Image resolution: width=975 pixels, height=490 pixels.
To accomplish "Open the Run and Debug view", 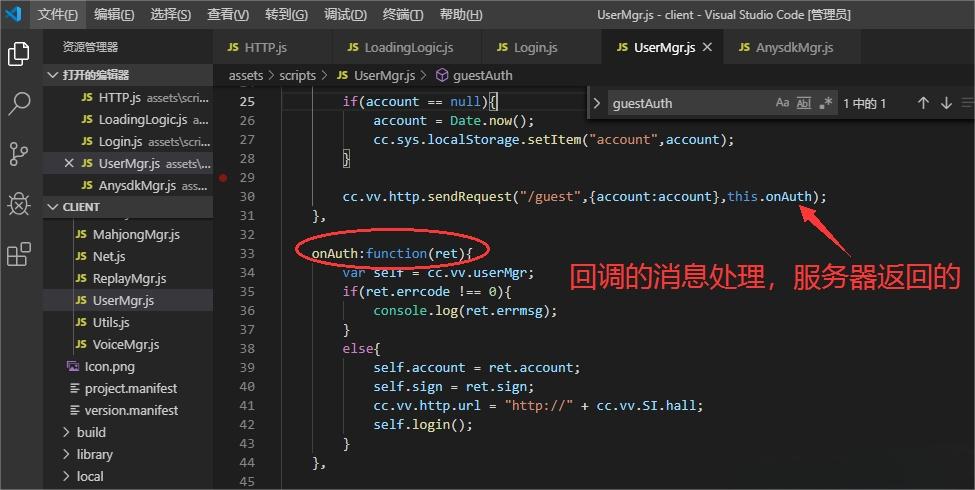I will pos(19,204).
